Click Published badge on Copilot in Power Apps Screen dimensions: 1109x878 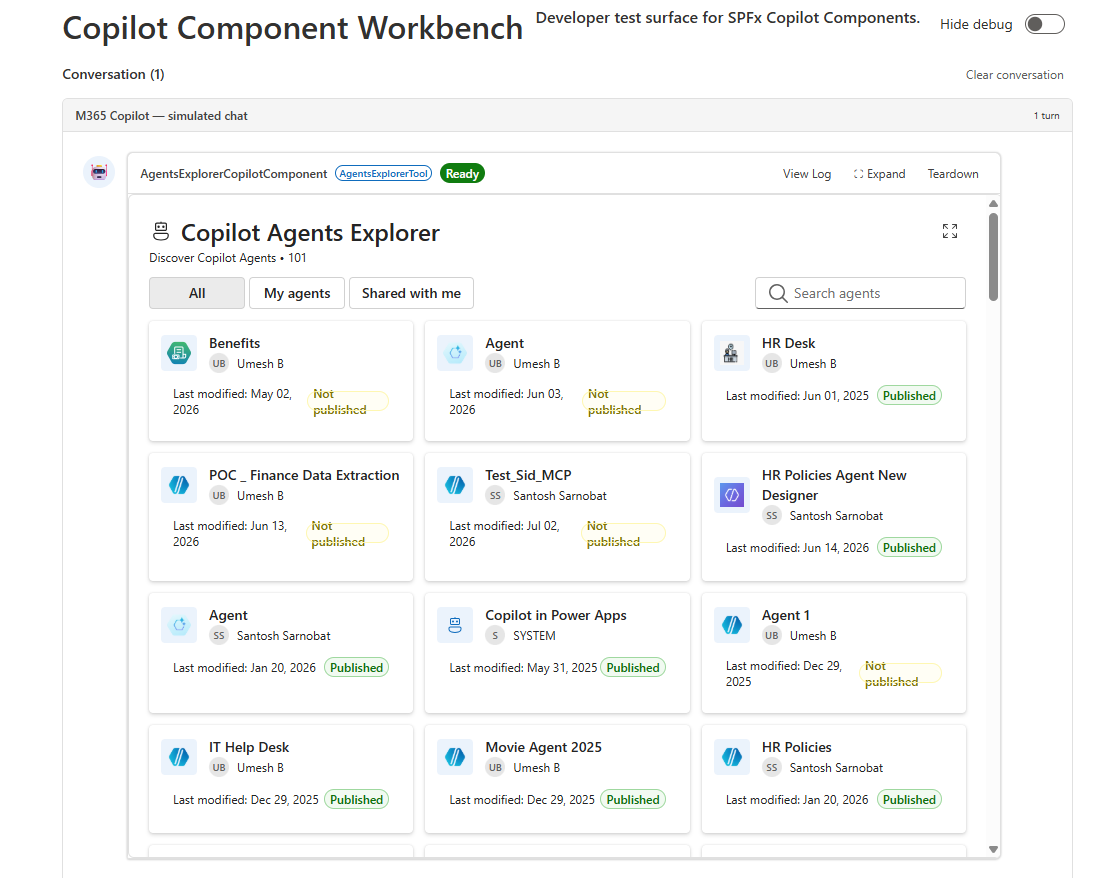tap(632, 668)
